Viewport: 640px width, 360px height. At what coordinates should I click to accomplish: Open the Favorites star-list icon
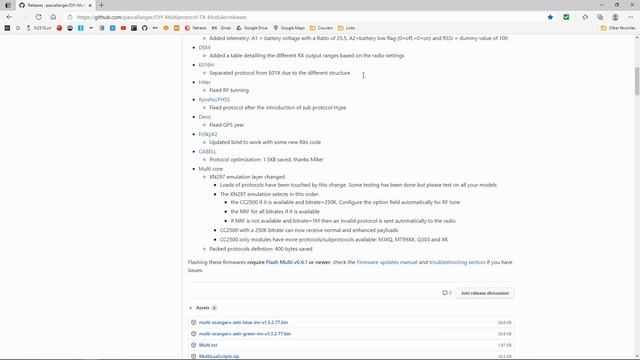(585, 17)
